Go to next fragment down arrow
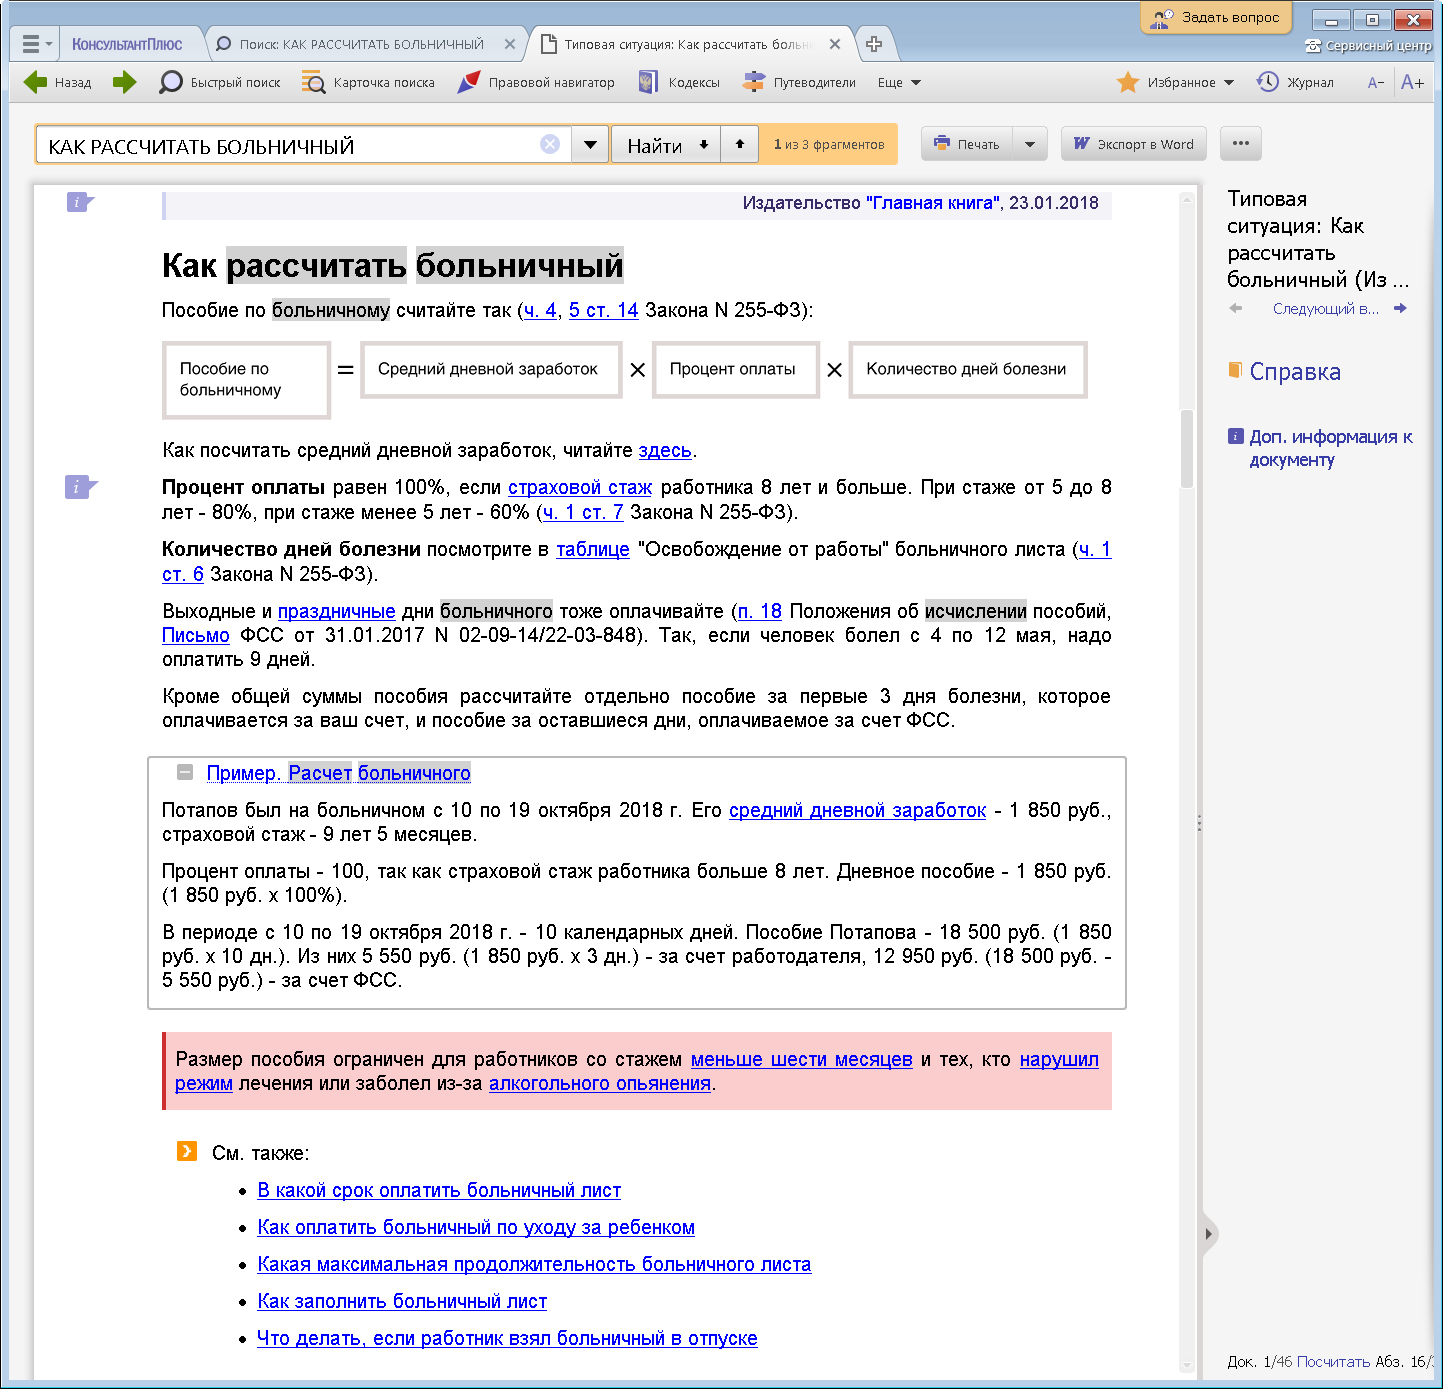This screenshot has height=1389, width=1443. pyautogui.click(x=704, y=145)
